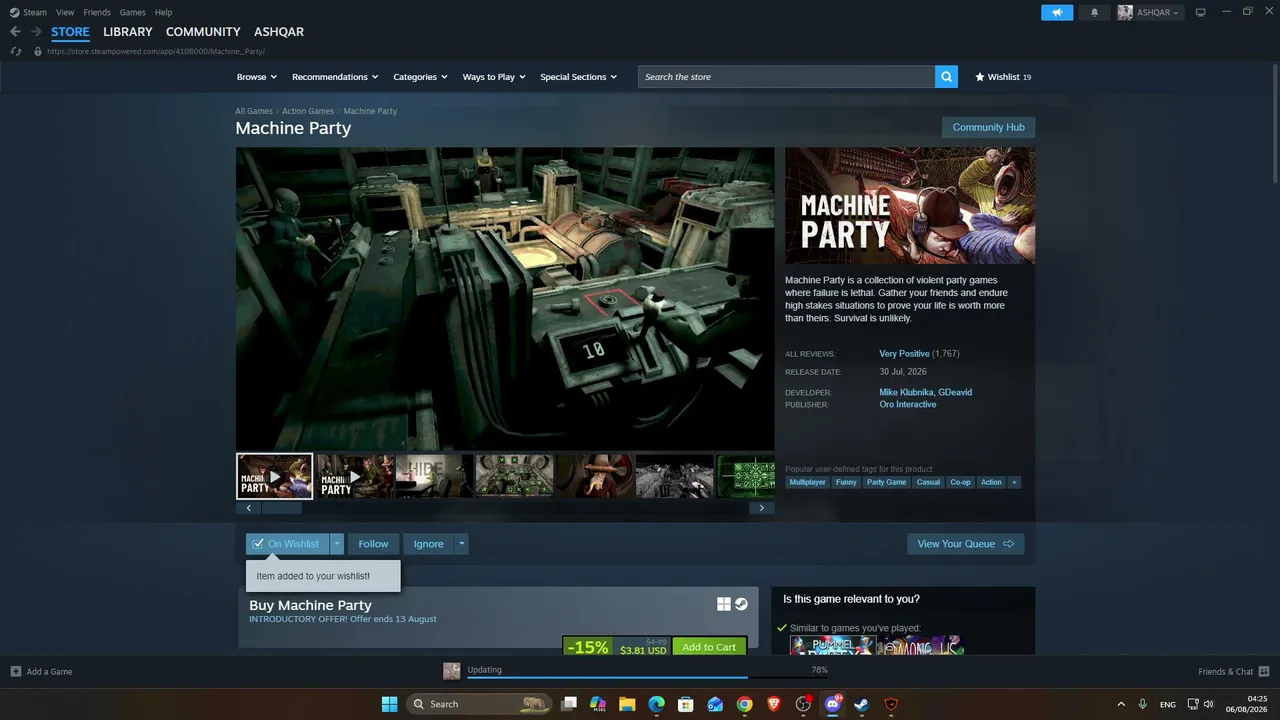Open the View menu

(x=65, y=12)
